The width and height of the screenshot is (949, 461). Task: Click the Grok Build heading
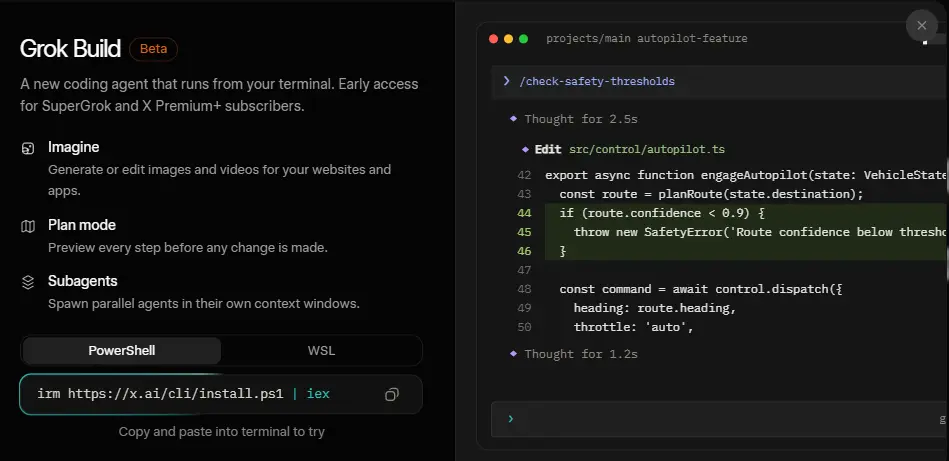70,49
